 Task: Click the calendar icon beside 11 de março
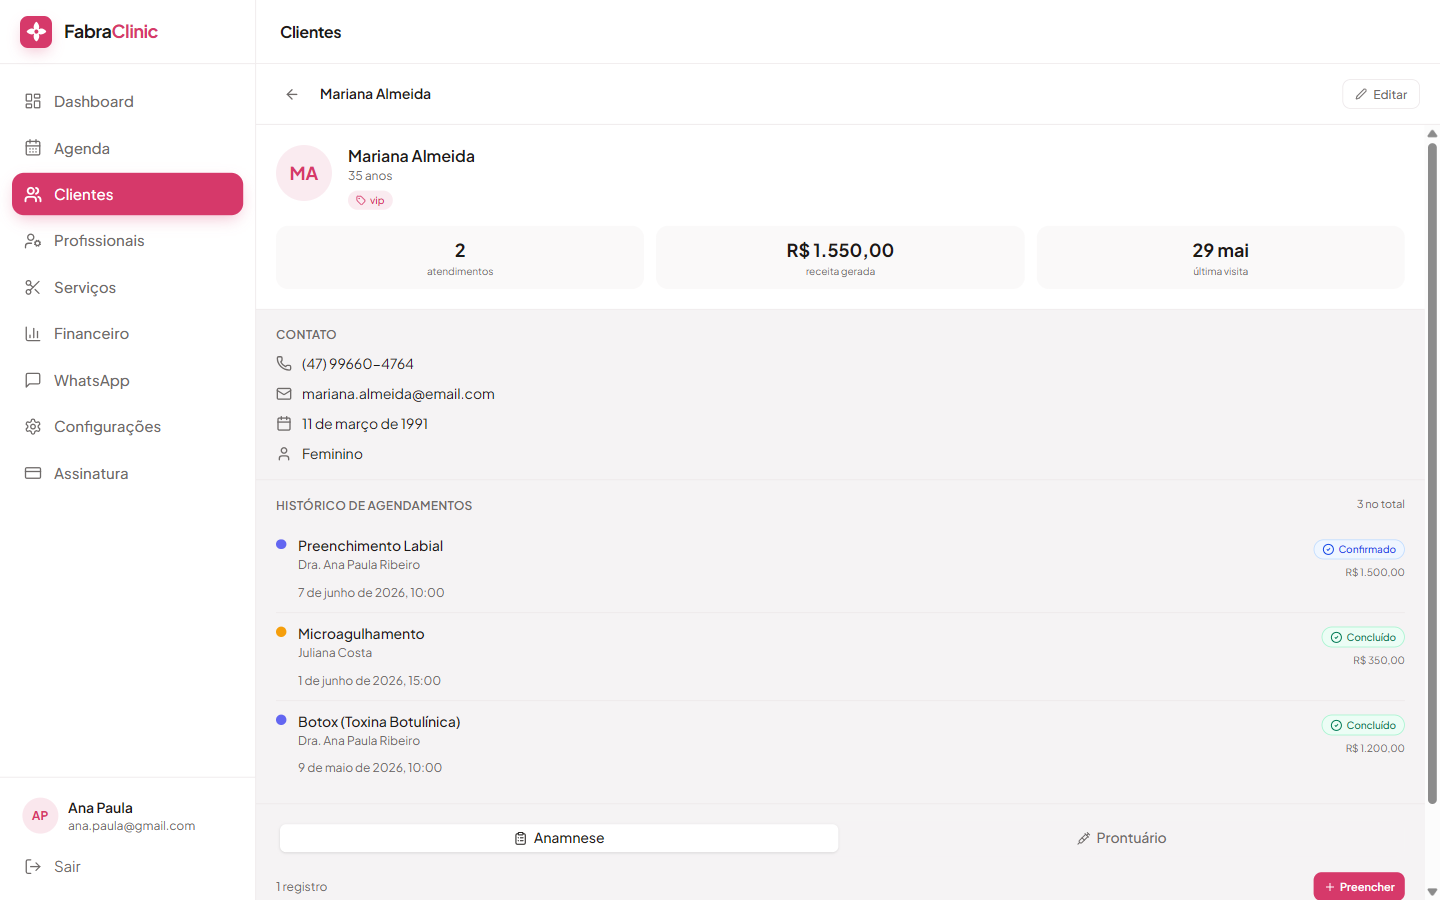pyautogui.click(x=284, y=424)
